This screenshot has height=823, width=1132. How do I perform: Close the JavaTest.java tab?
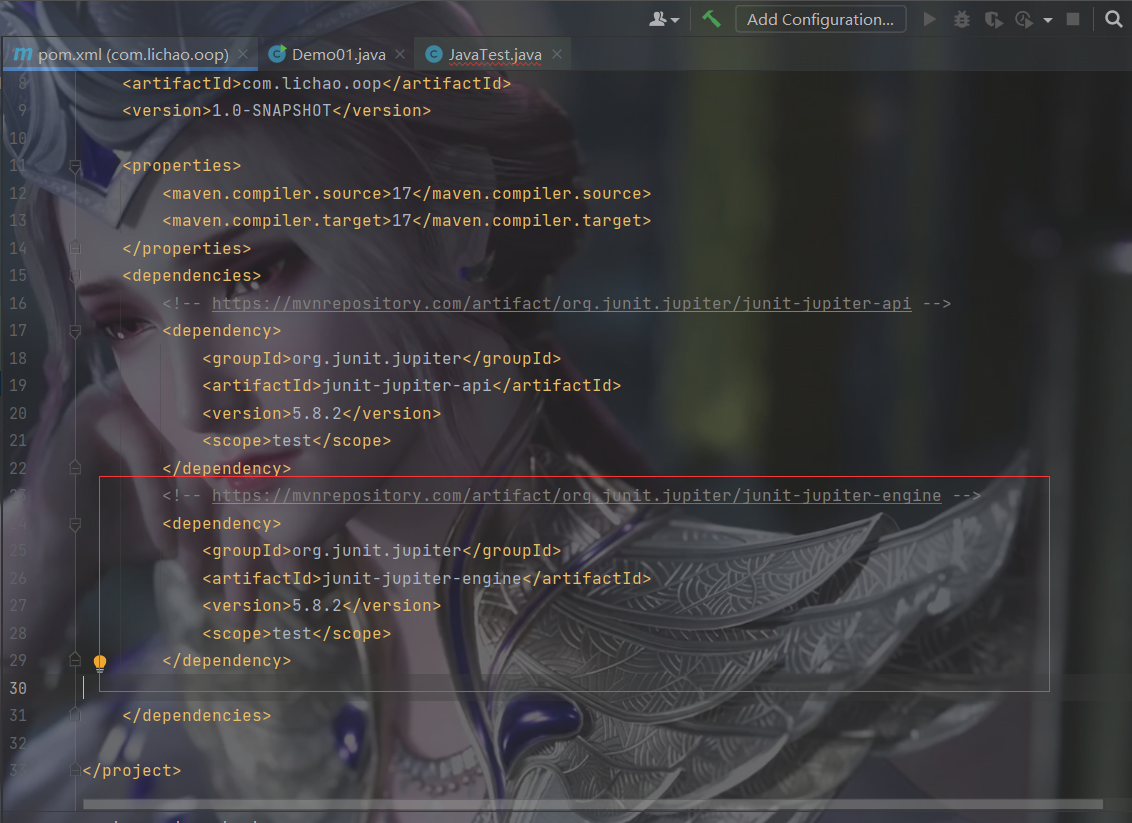[557, 54]
